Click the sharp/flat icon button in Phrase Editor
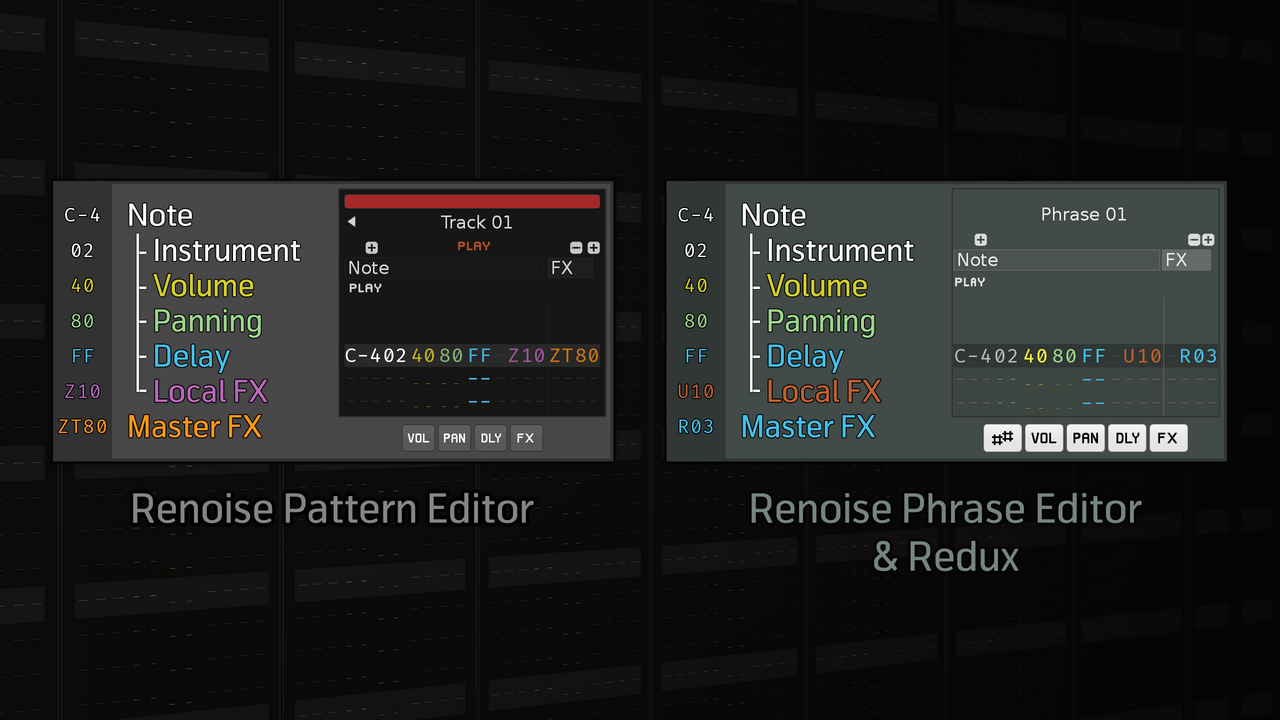 tap(1002, 438)
